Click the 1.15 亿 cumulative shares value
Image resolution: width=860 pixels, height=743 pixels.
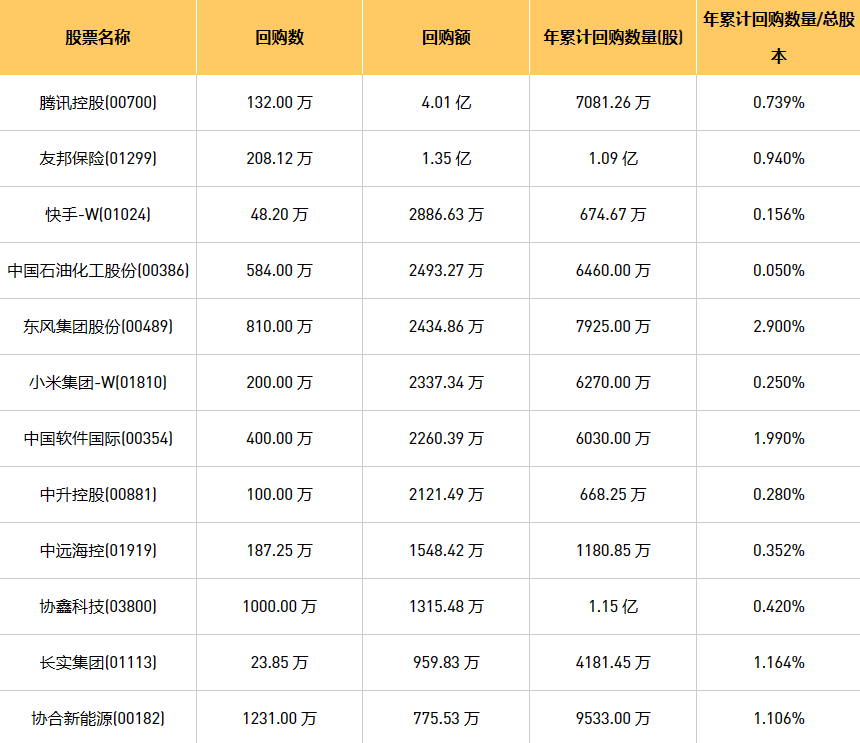tap(613, 606)
